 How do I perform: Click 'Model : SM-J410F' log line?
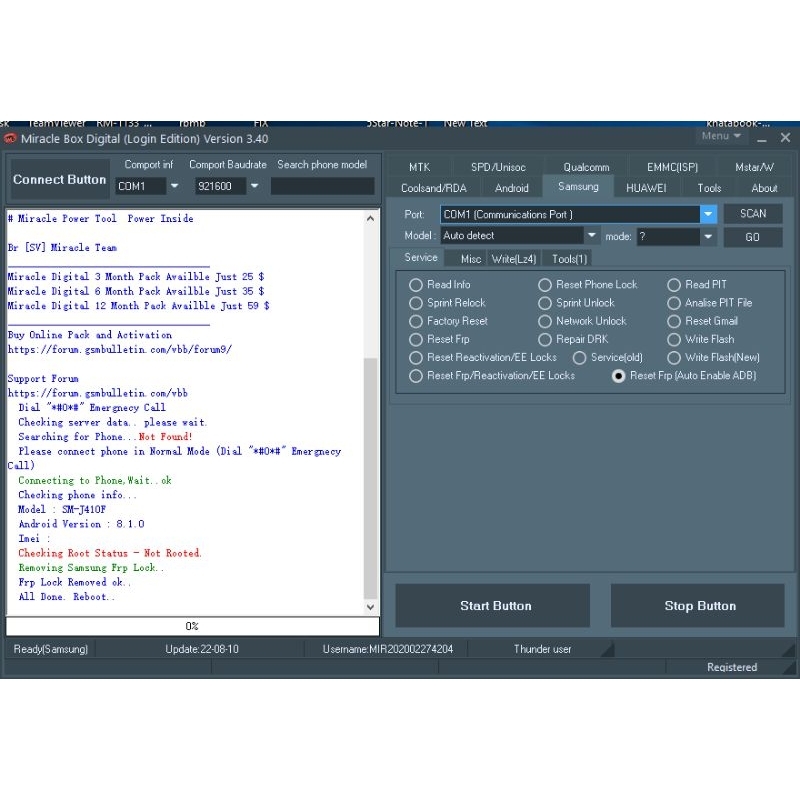click(x=62, y=509)
